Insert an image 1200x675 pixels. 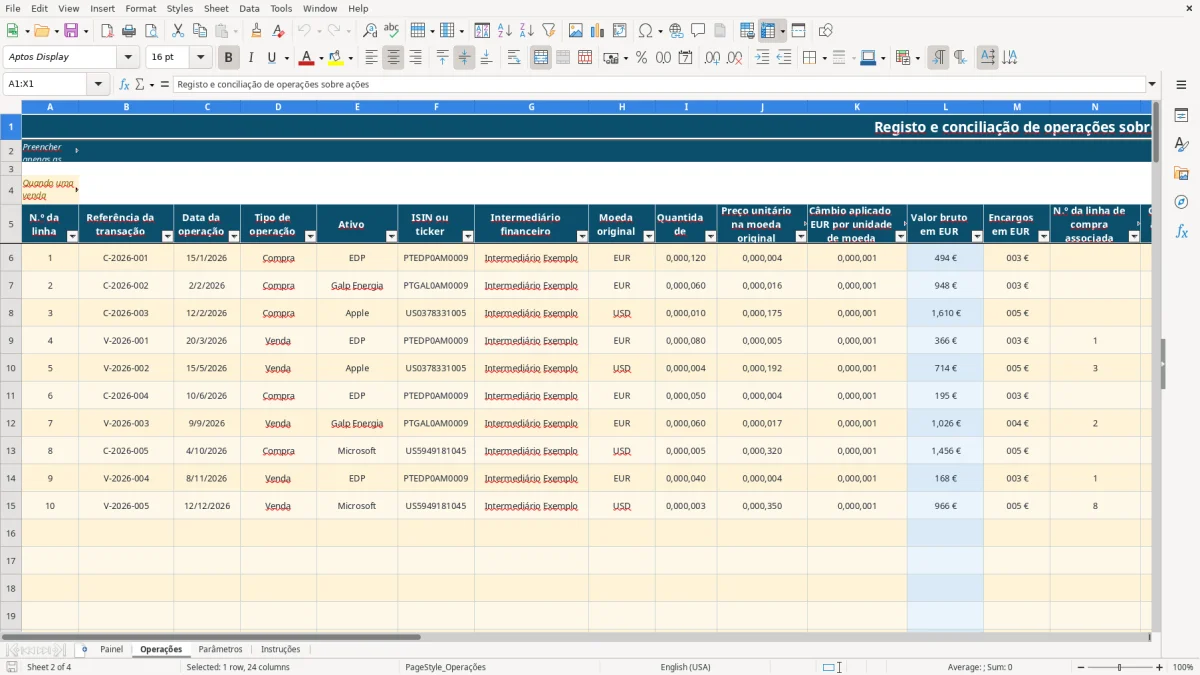576,31
